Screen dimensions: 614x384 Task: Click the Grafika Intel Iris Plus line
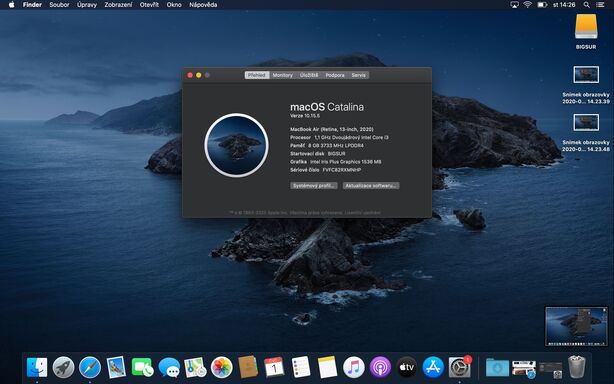point(336,162)
